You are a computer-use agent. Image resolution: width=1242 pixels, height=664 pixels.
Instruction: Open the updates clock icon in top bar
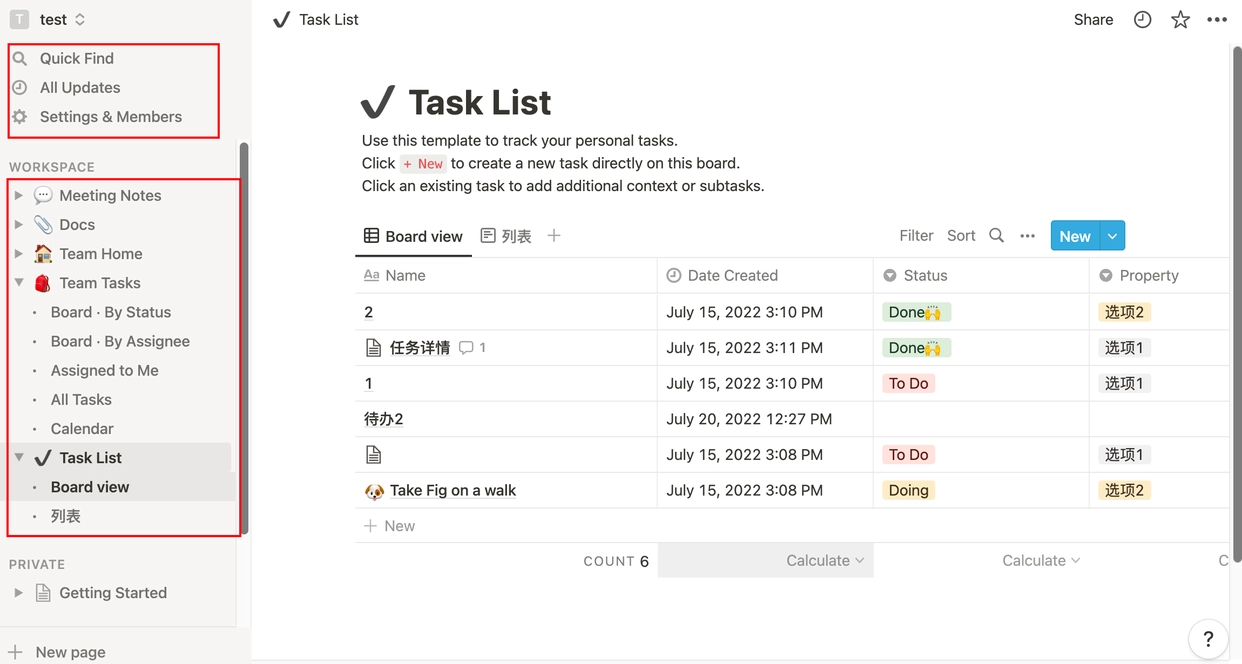1142,20
